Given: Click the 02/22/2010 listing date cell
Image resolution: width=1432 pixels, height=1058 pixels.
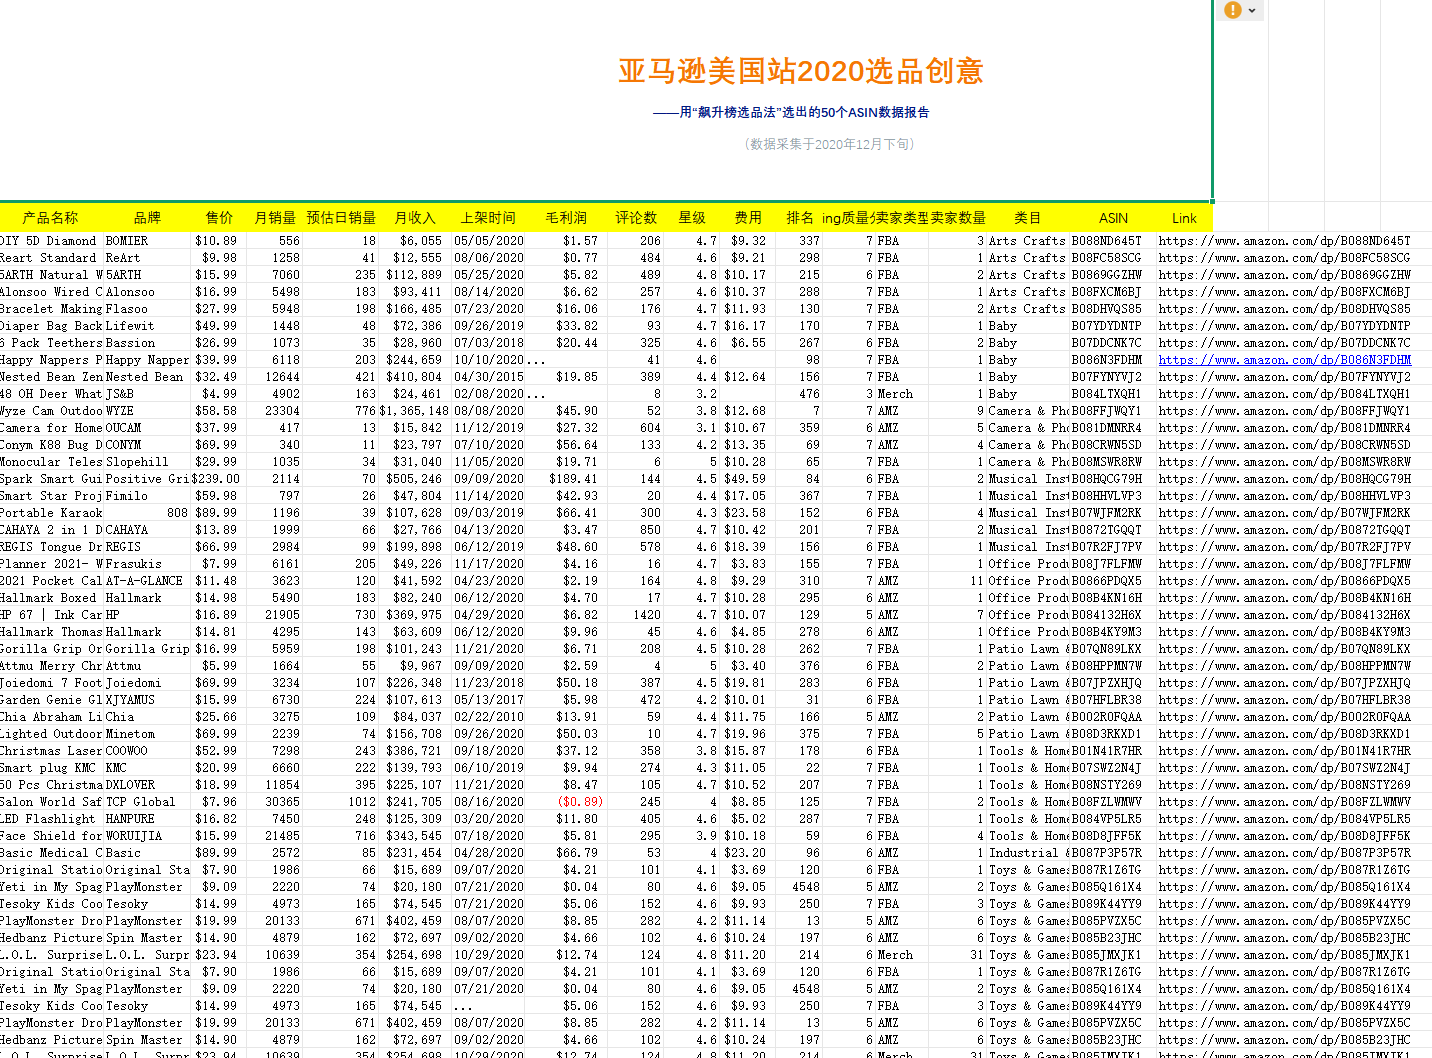Looking at the screenshot, I should coord(489,717).
